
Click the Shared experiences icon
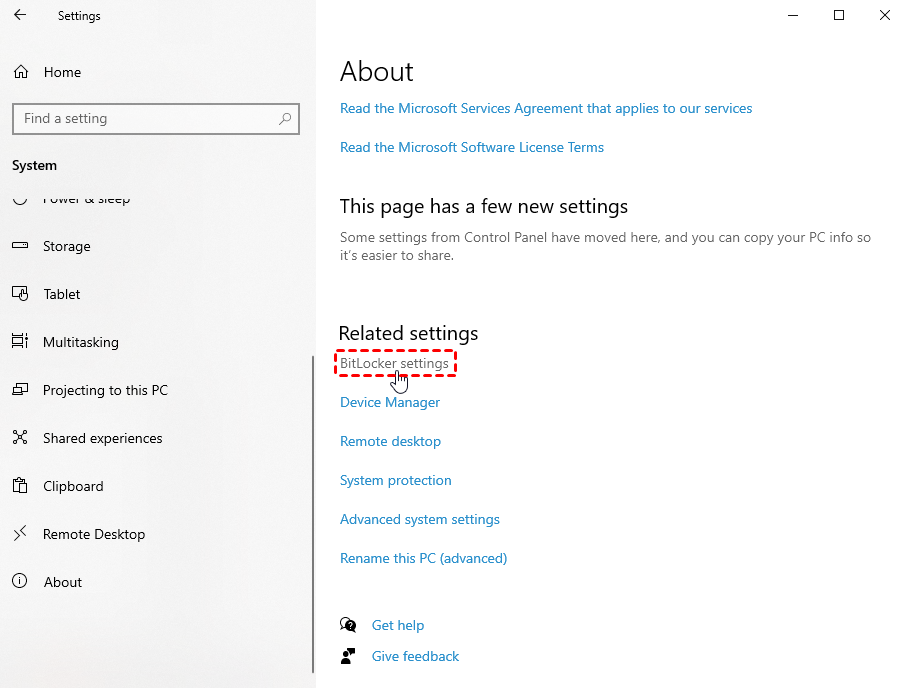(20, 438)
